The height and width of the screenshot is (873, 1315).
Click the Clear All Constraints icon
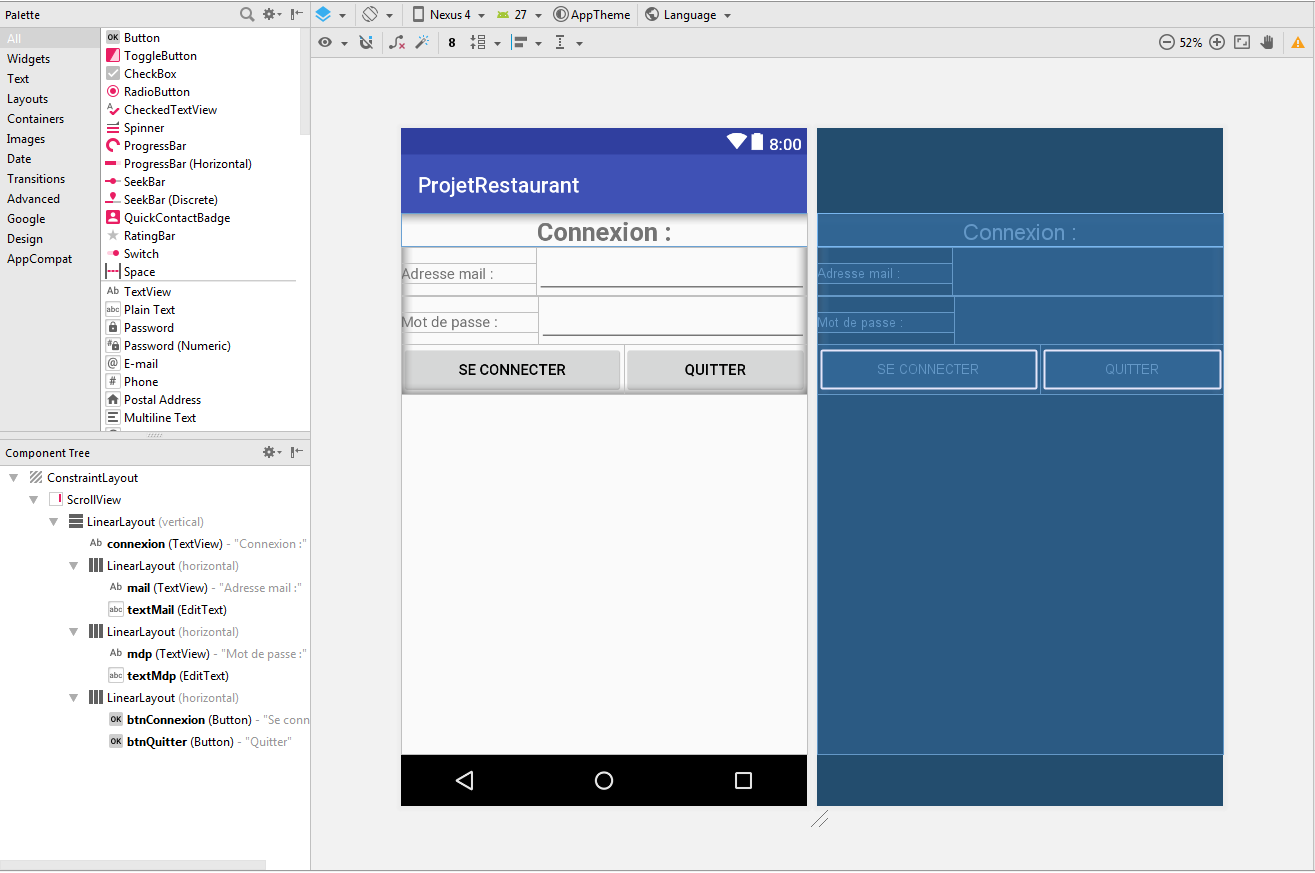click(399, 42)
